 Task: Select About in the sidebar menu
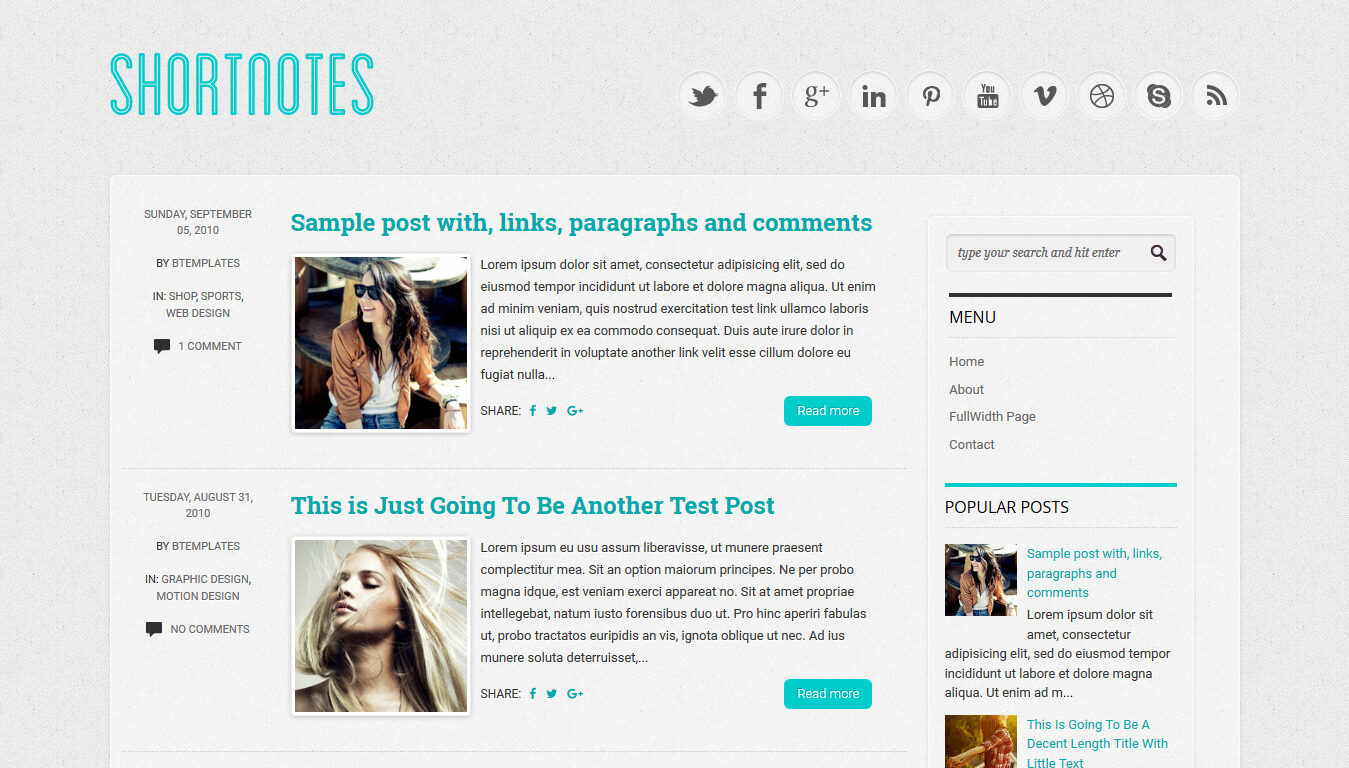pyautogui.click(x=966, y=390)
